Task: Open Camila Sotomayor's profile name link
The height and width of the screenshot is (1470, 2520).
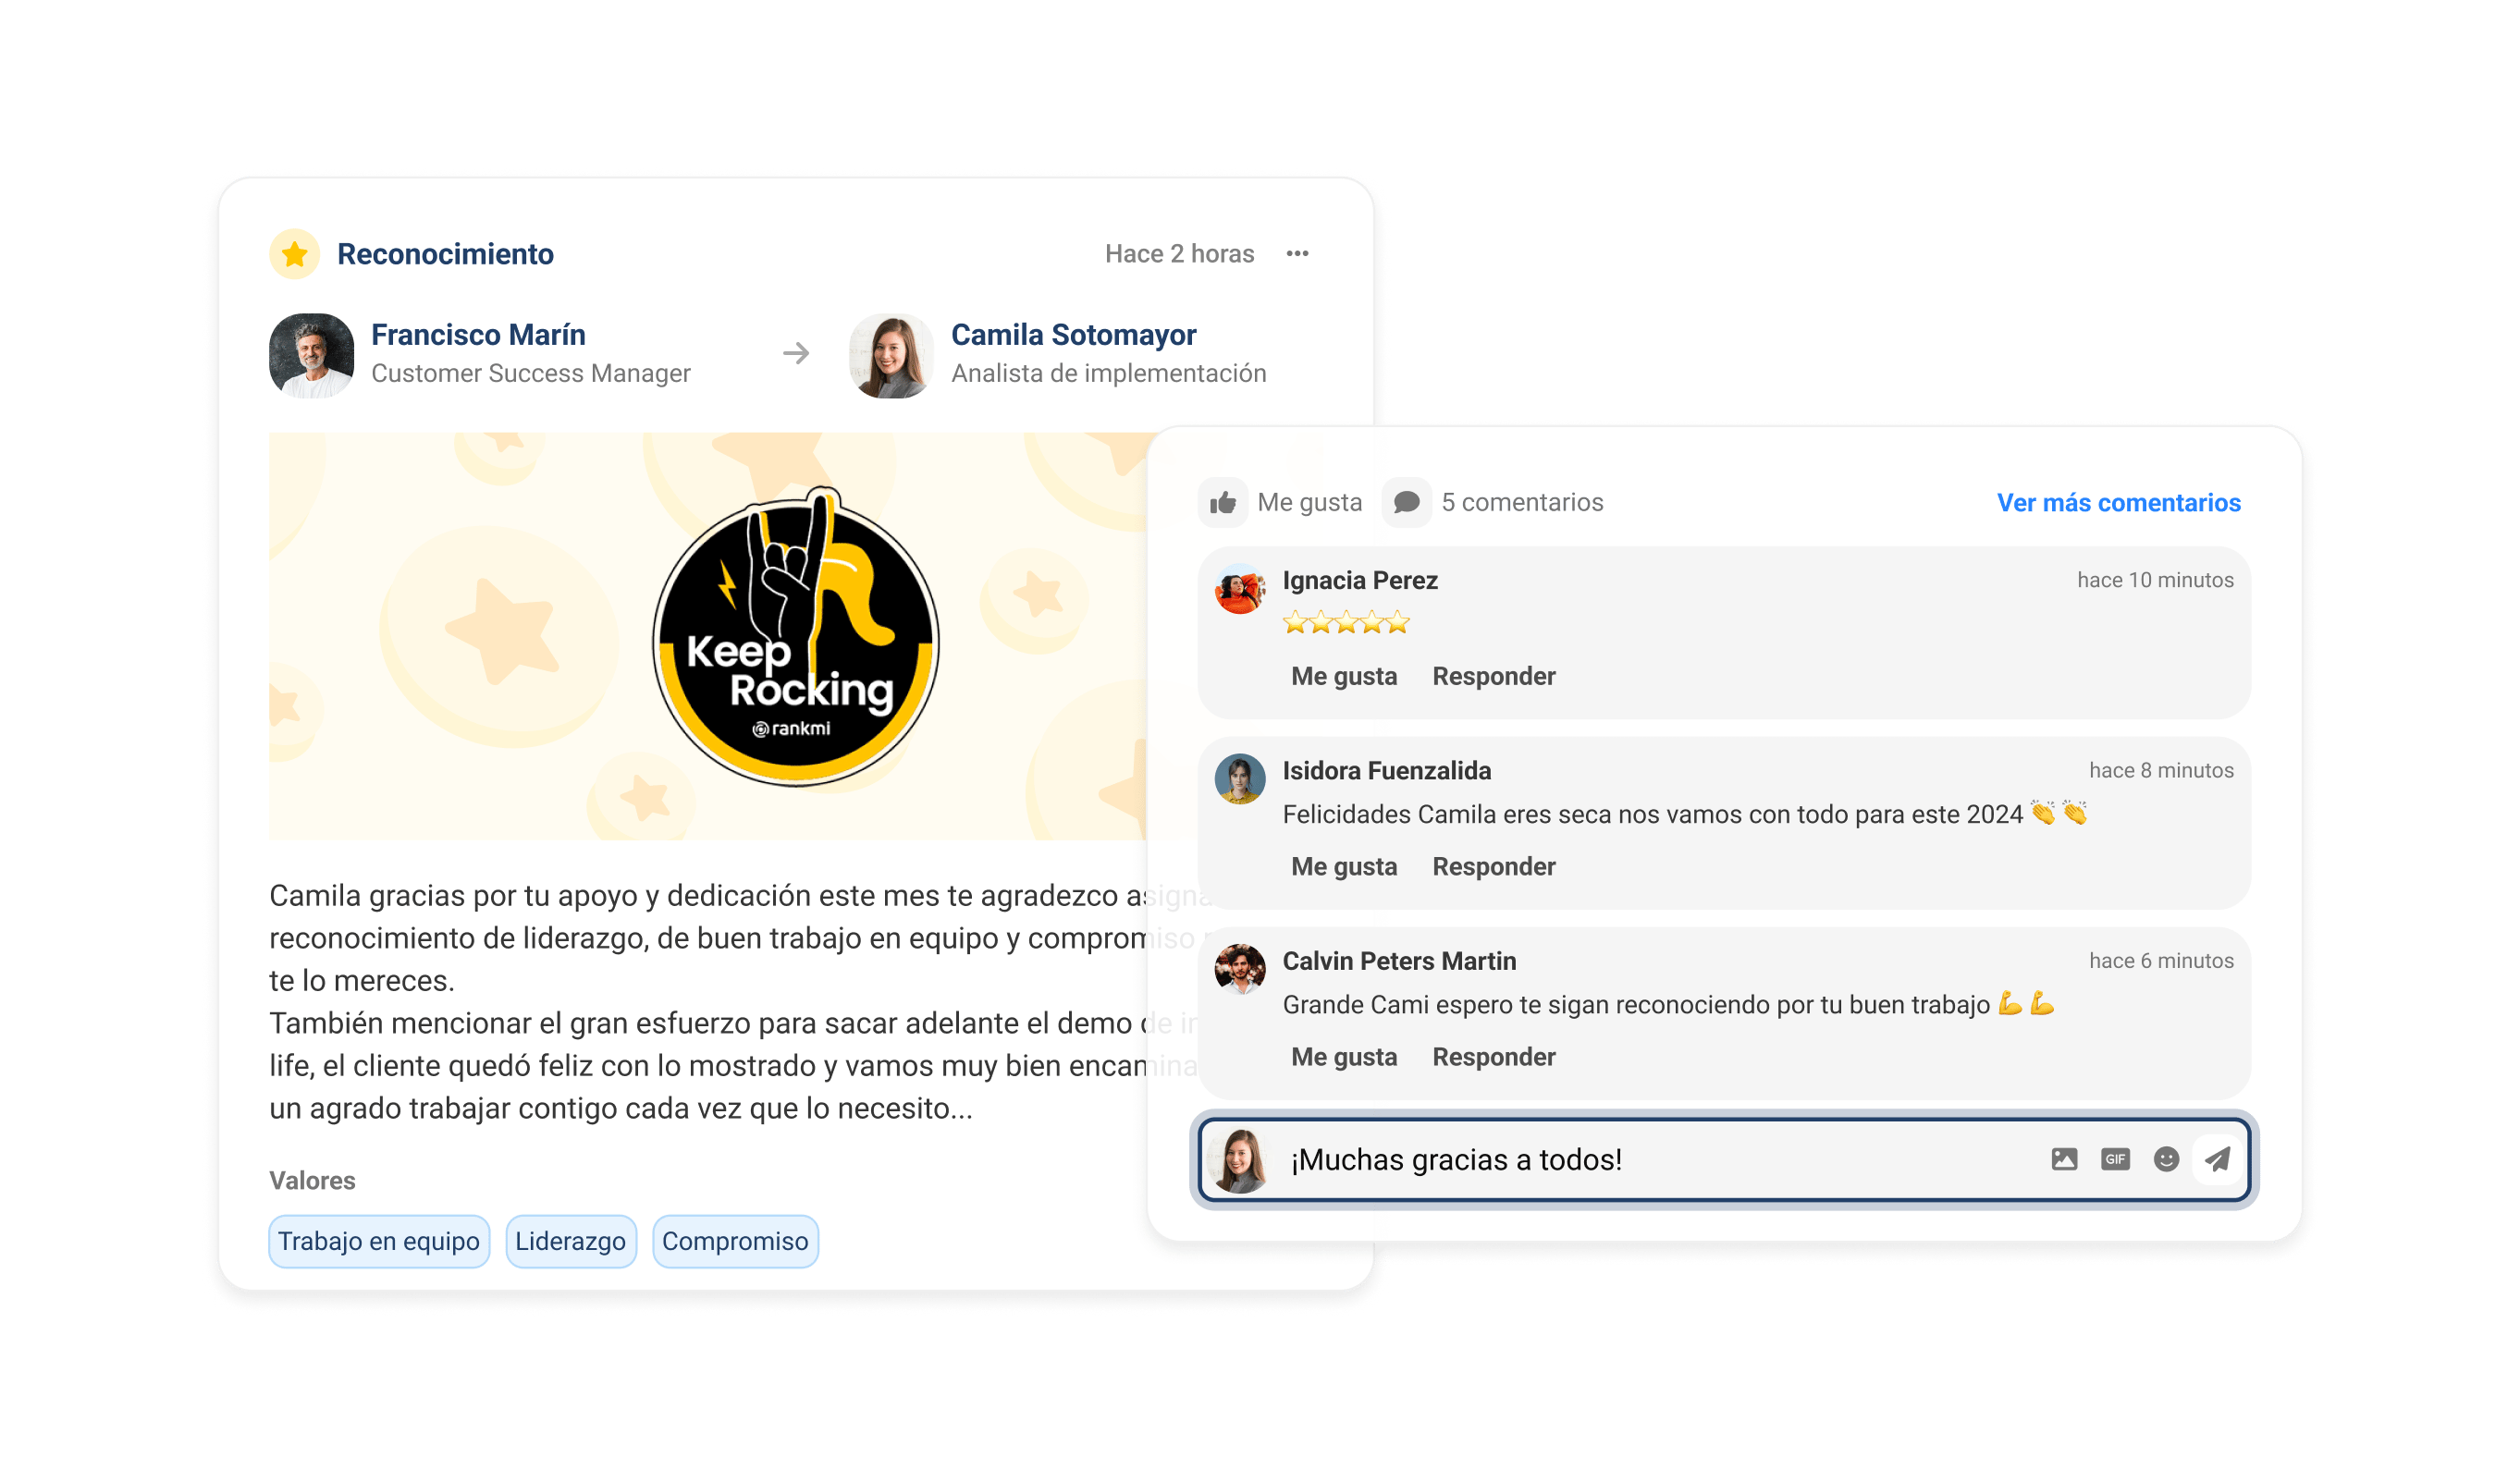Action: click(x=1073, y=334)
